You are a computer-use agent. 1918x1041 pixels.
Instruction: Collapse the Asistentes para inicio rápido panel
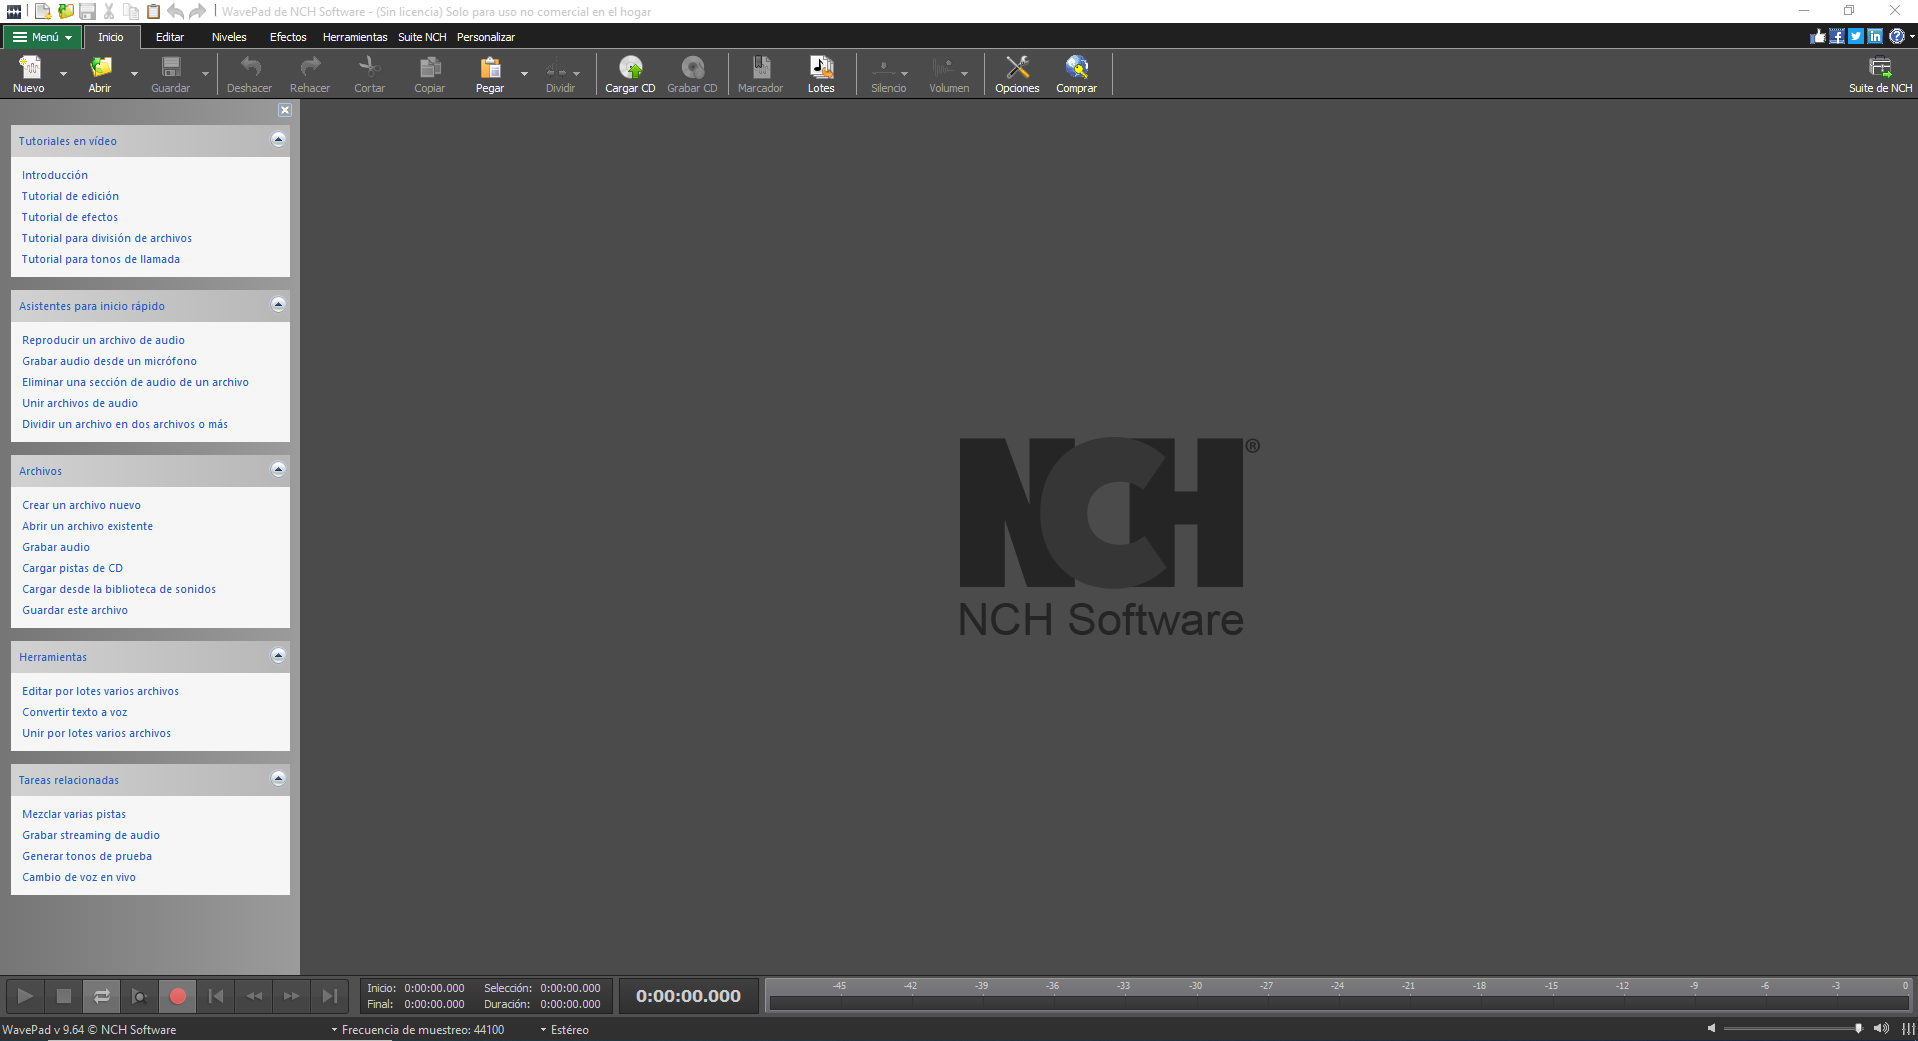click(279, 305)
